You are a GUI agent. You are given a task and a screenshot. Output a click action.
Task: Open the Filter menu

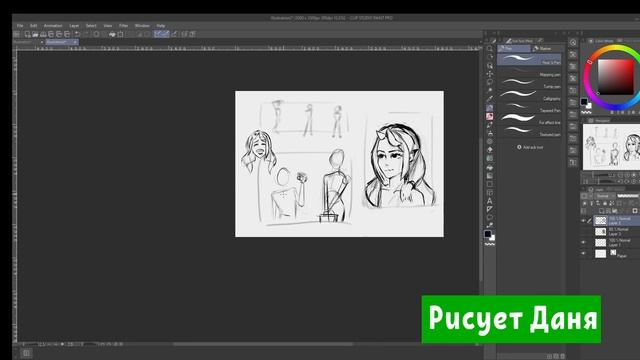[123, 26]
